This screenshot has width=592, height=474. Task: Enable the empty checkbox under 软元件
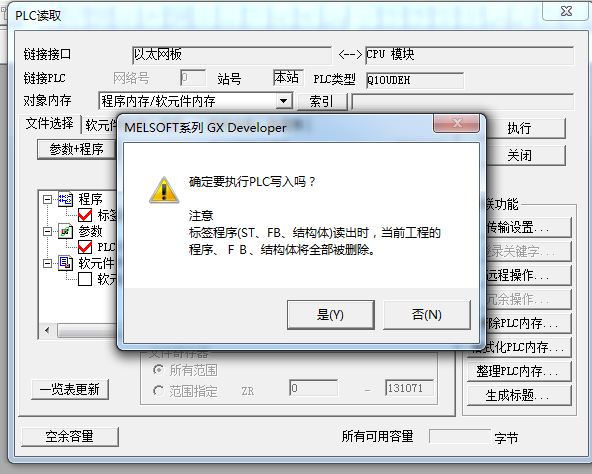click(85, 279)
